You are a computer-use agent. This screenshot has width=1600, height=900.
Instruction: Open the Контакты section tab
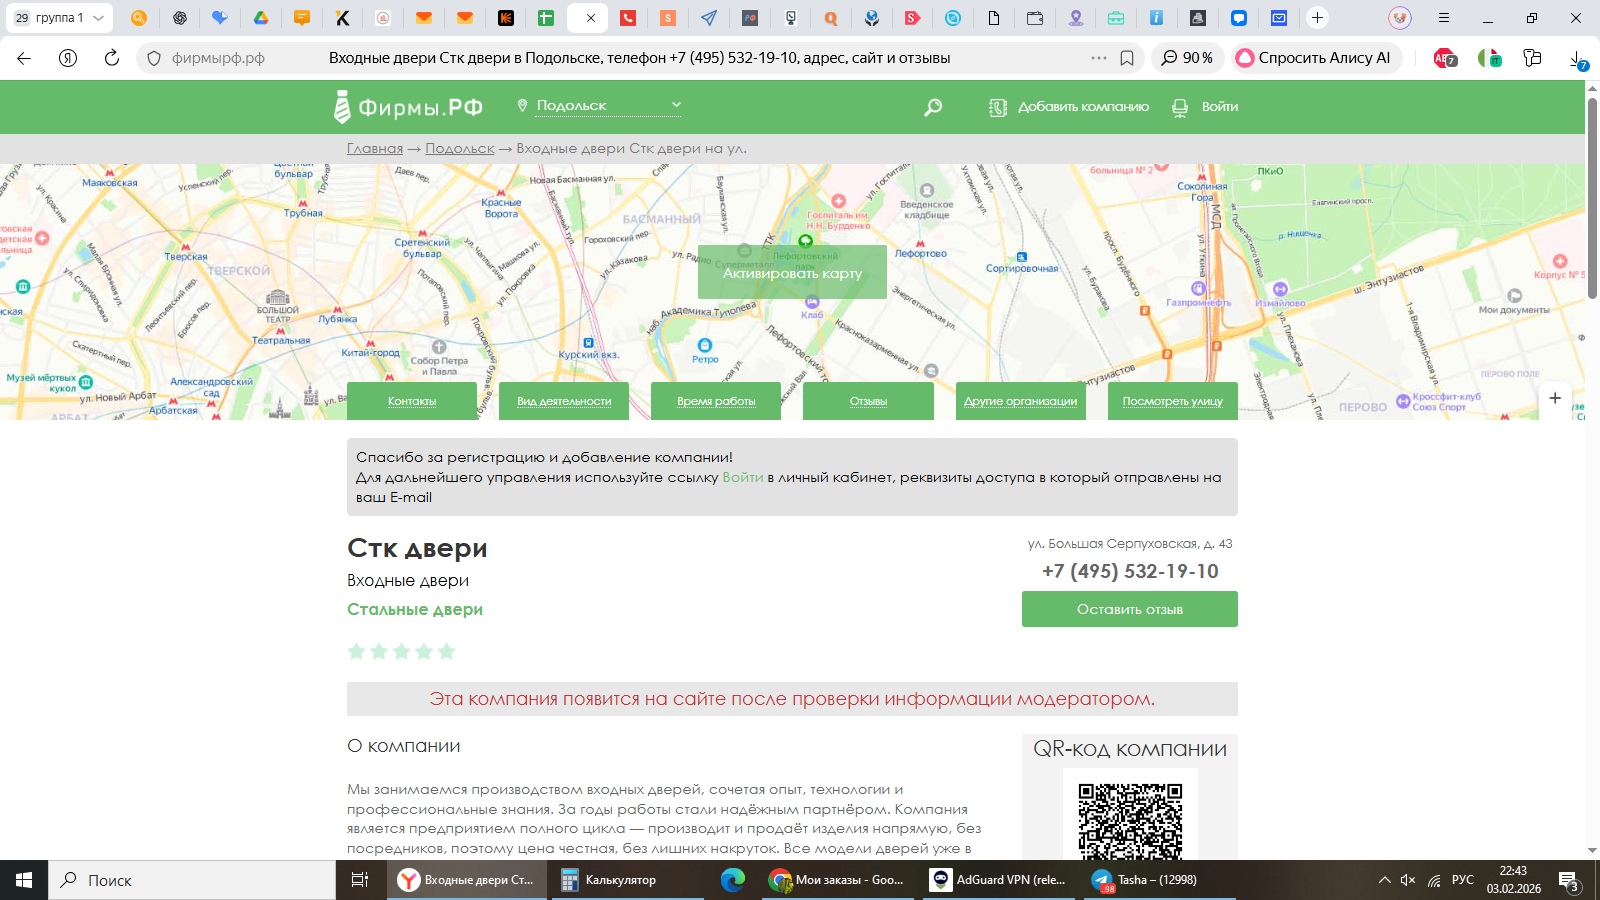pyautogui.click(x=412, y=401)
